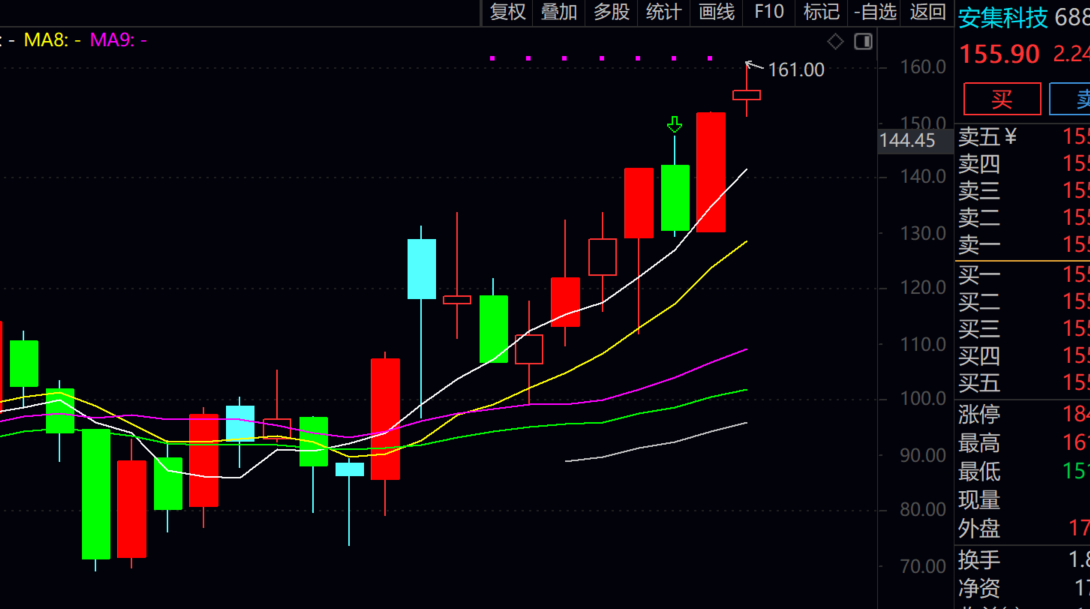The image size is (1090, 609).
Task: Open the 统计 statistics tool
Action: (663, 12)
